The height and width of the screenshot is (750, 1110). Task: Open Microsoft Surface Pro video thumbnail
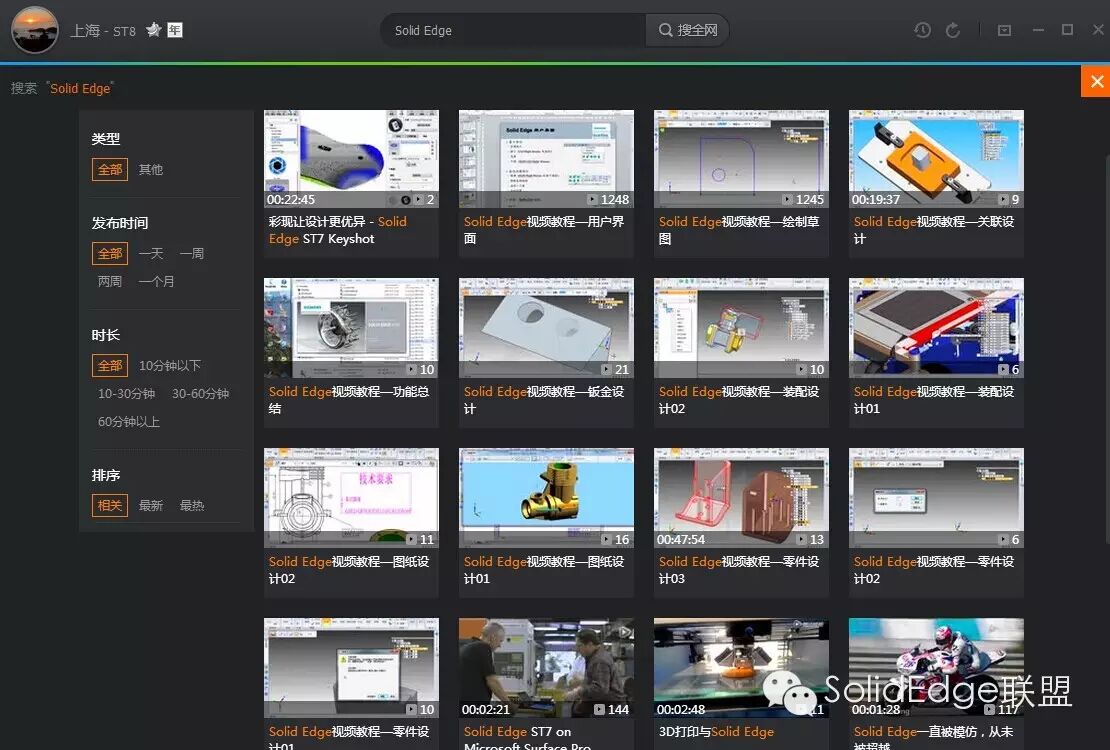(x=547, y=668)
